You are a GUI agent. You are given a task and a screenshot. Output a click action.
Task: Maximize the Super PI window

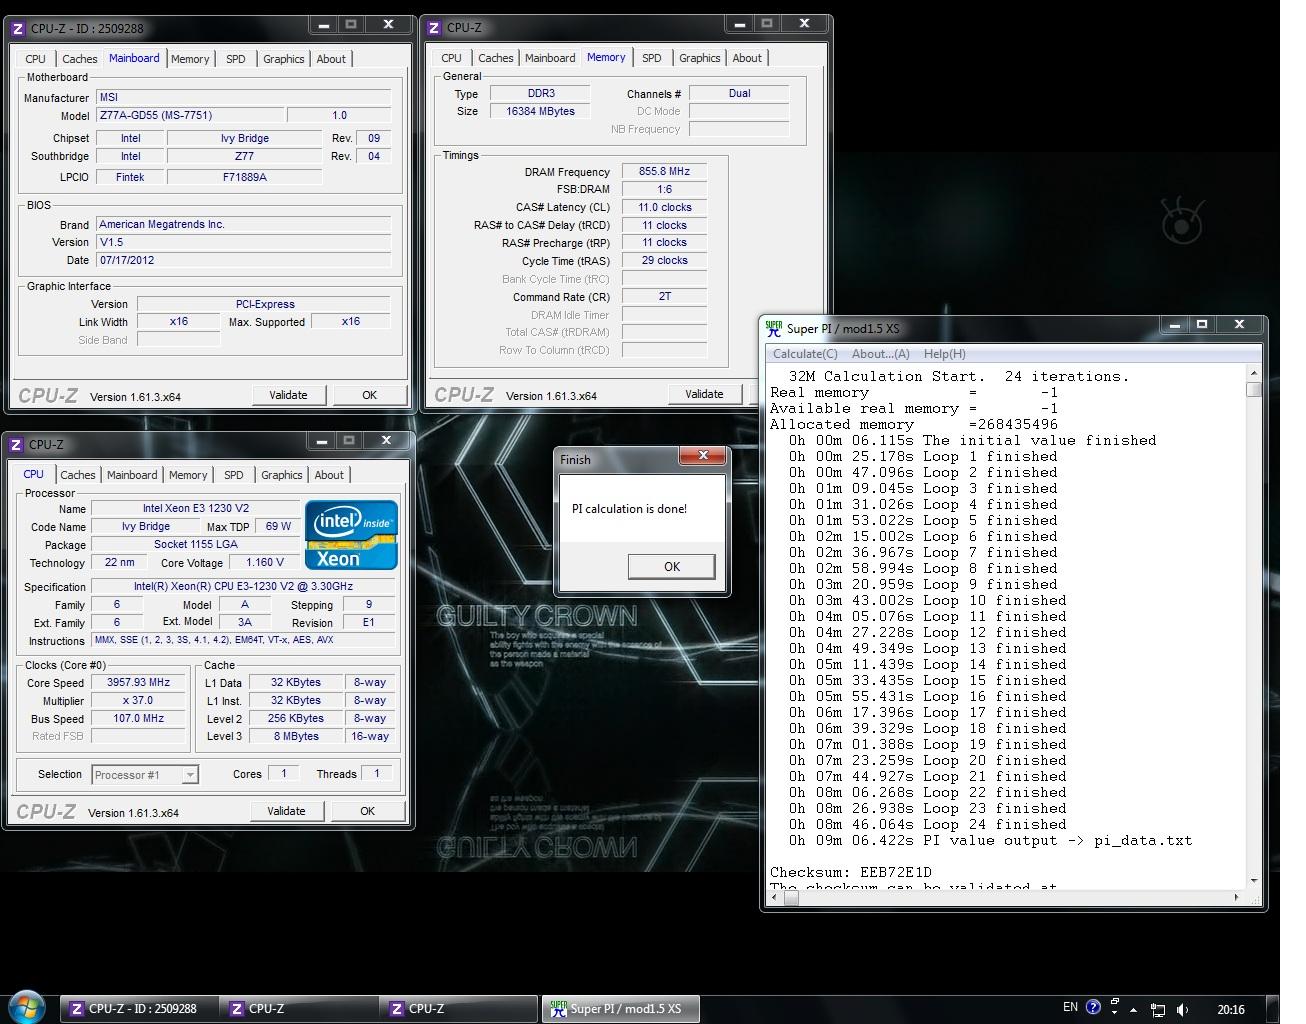[x=1202, y=325]
